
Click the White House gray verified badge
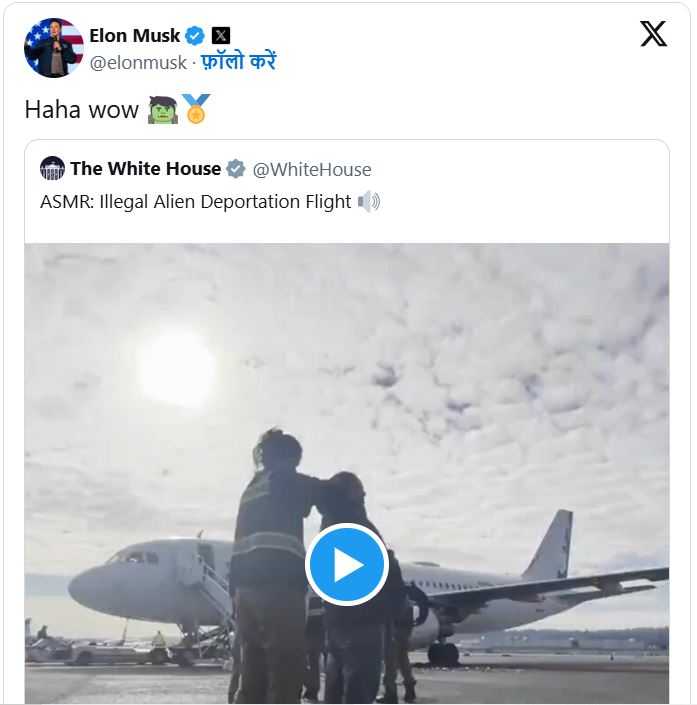point(236,169)
